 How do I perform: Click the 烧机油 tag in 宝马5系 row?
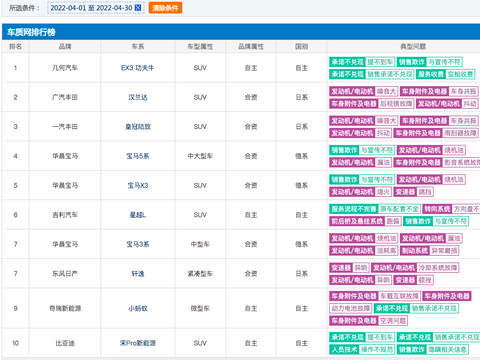tap(453, 150)
